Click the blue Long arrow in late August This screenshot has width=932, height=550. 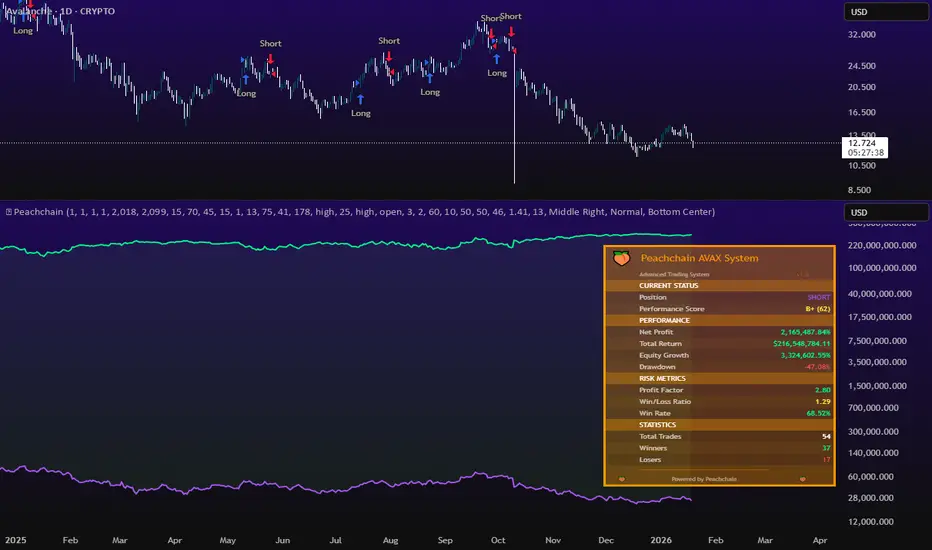429,78
